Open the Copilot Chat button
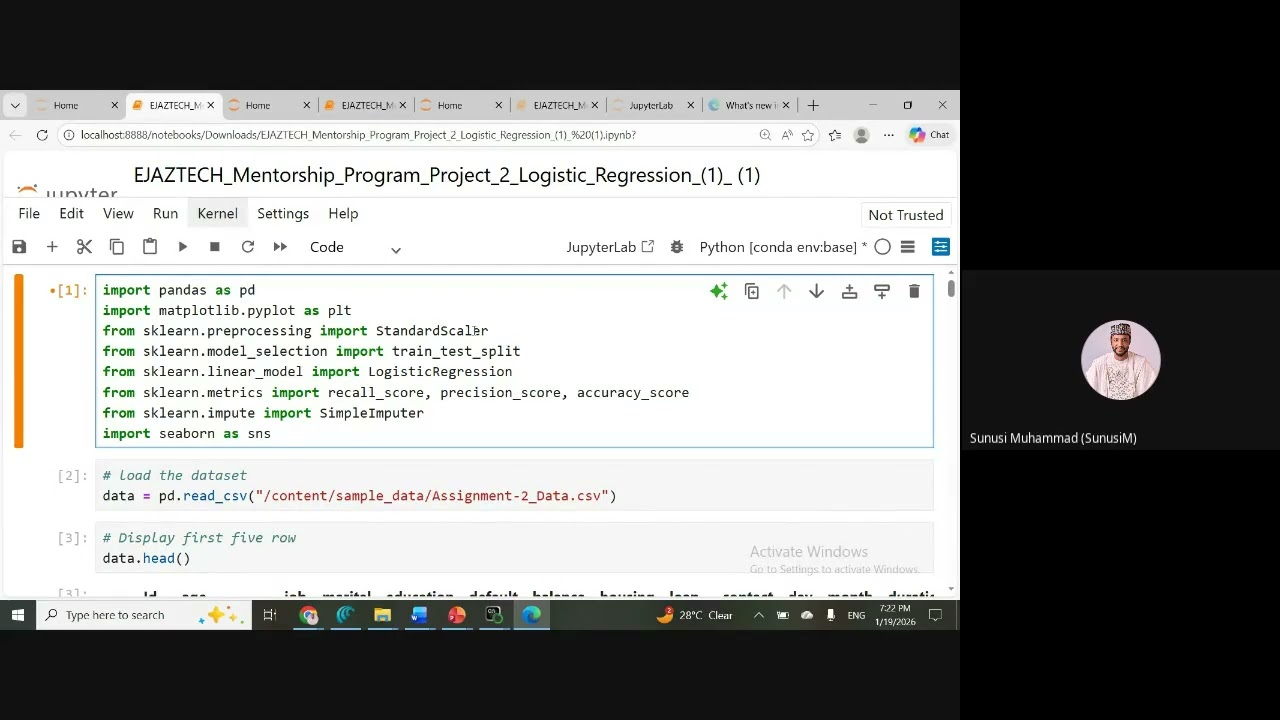This screenshot has width=1280, height=720. click(929, 135)
